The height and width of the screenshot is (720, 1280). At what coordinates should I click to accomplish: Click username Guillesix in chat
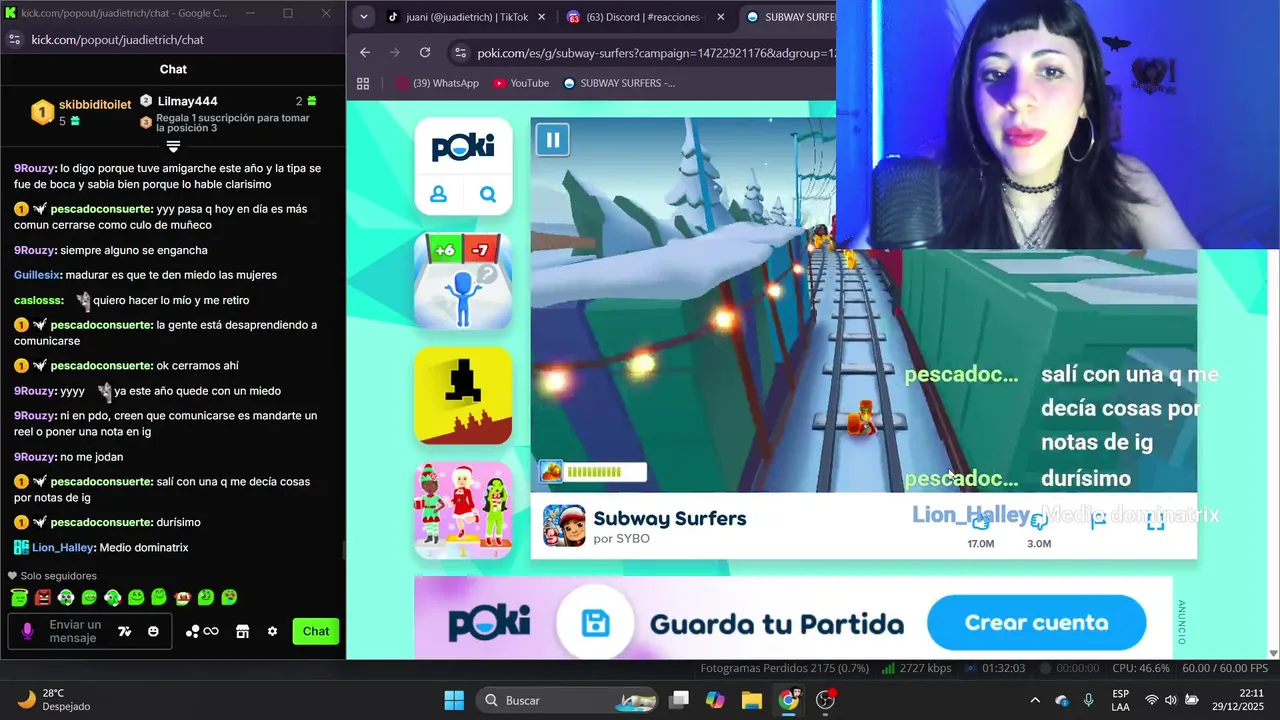click(37, 275)
